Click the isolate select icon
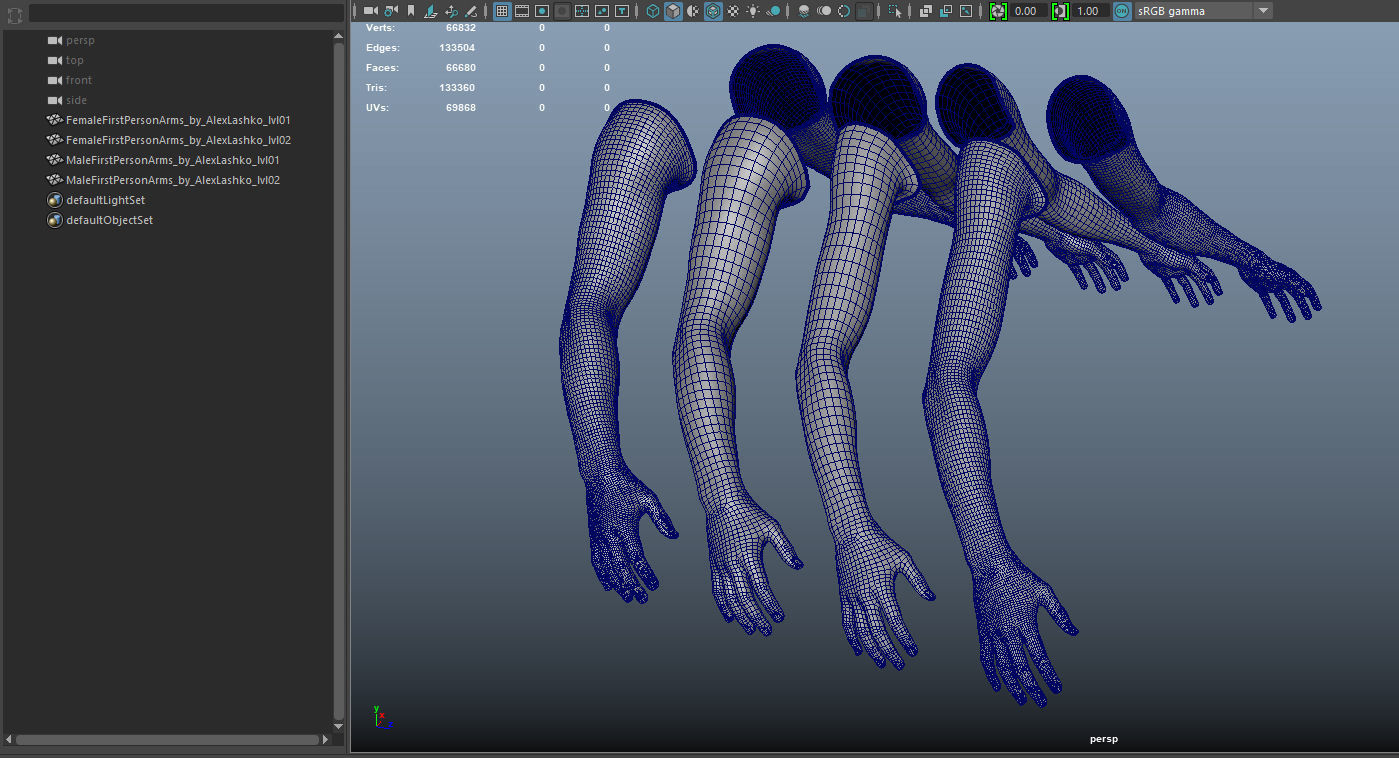This screenshot has width=1399, height=758. tap(895, 11)
